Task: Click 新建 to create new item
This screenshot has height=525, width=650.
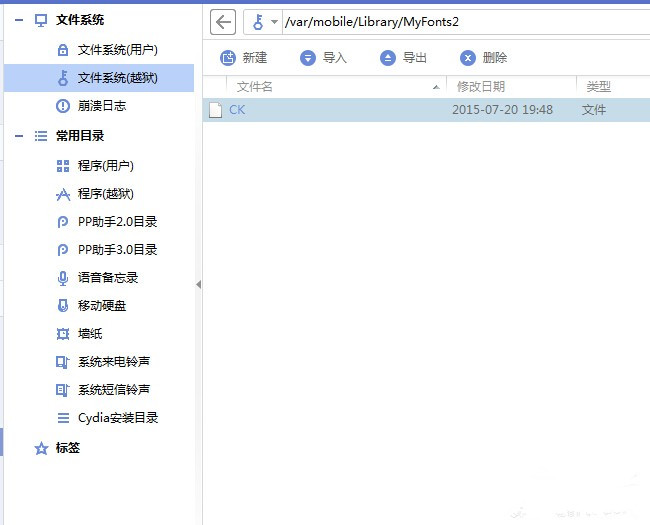Action: click(244, 58)
